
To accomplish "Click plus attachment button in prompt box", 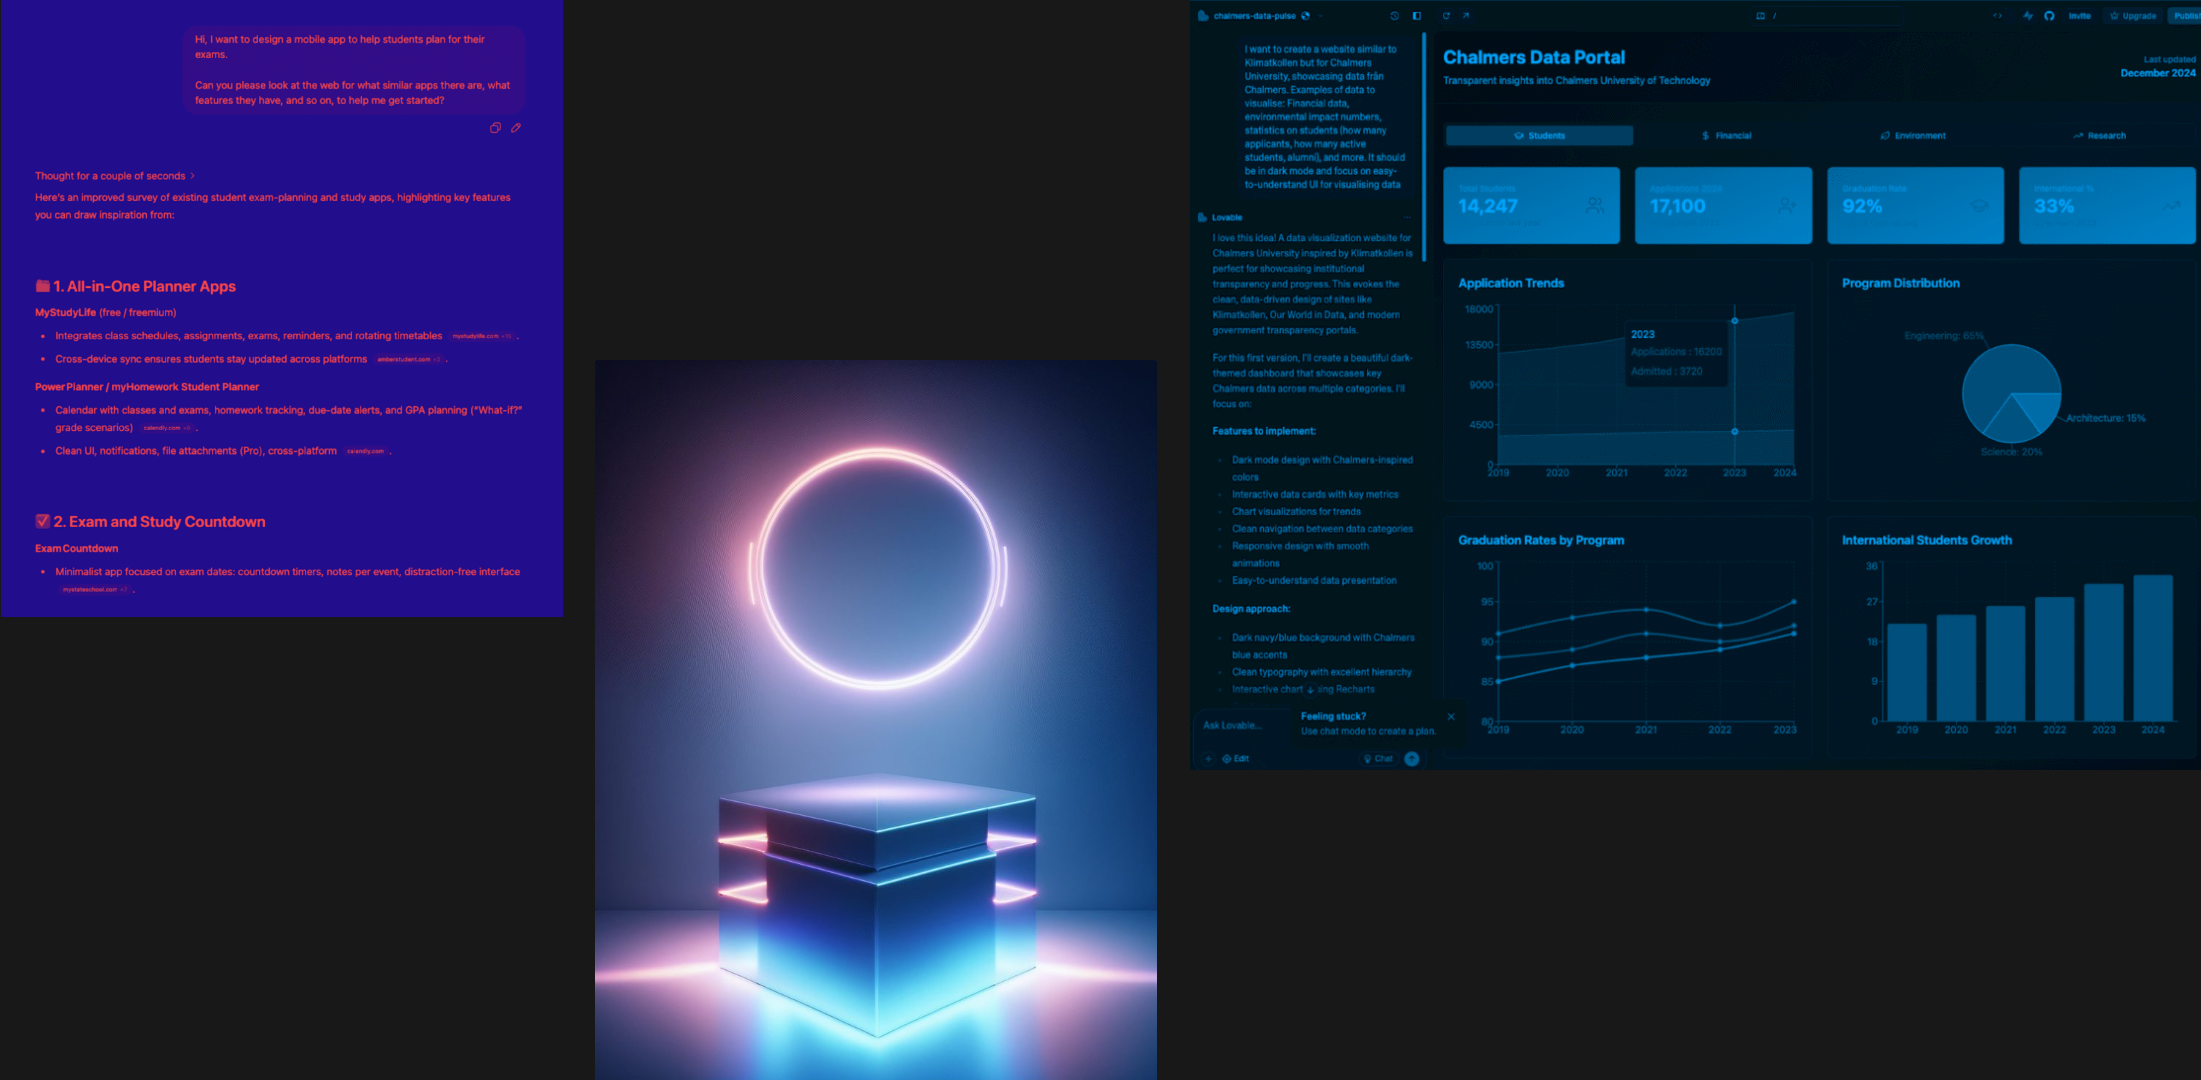I will (1208, 759).
